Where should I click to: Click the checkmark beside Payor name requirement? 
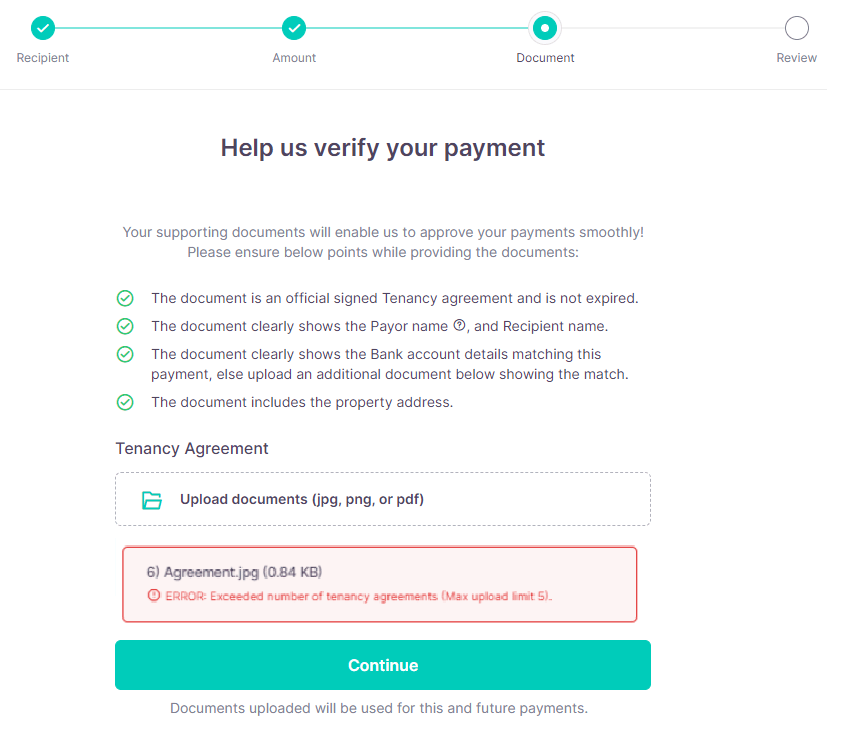[x=125, y=326]
